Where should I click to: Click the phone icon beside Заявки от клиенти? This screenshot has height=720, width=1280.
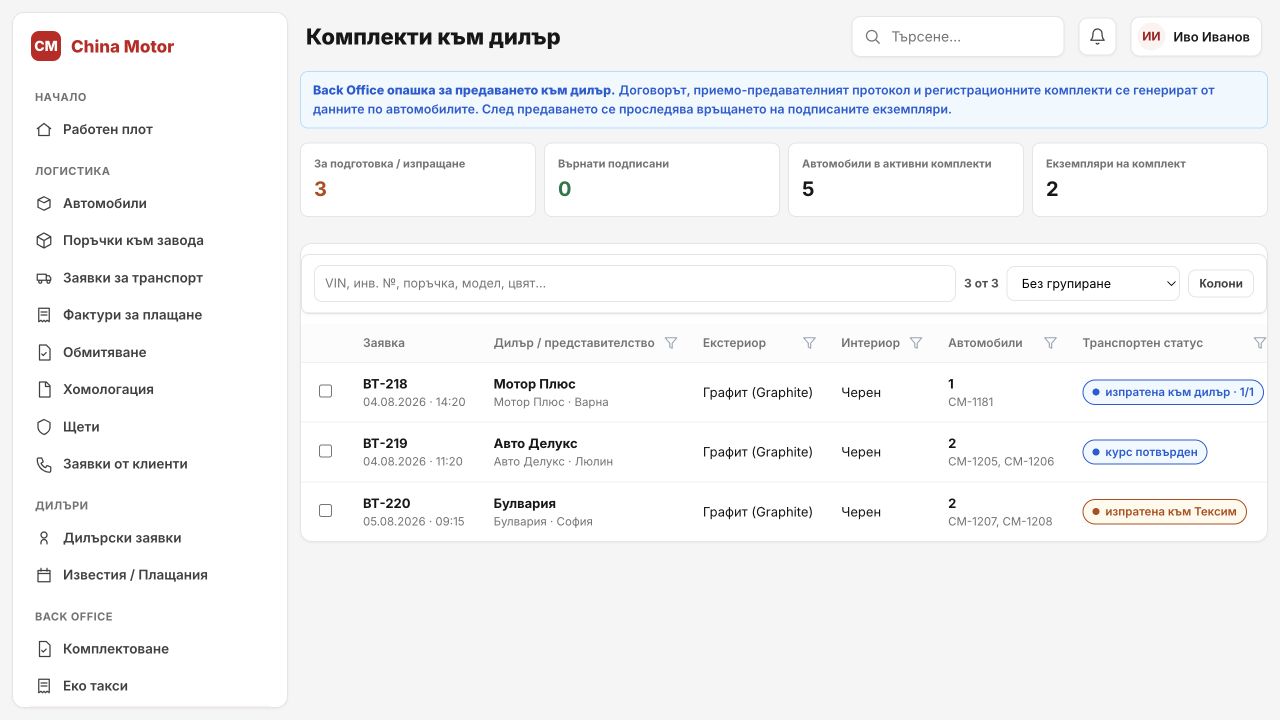click(44, 464)
